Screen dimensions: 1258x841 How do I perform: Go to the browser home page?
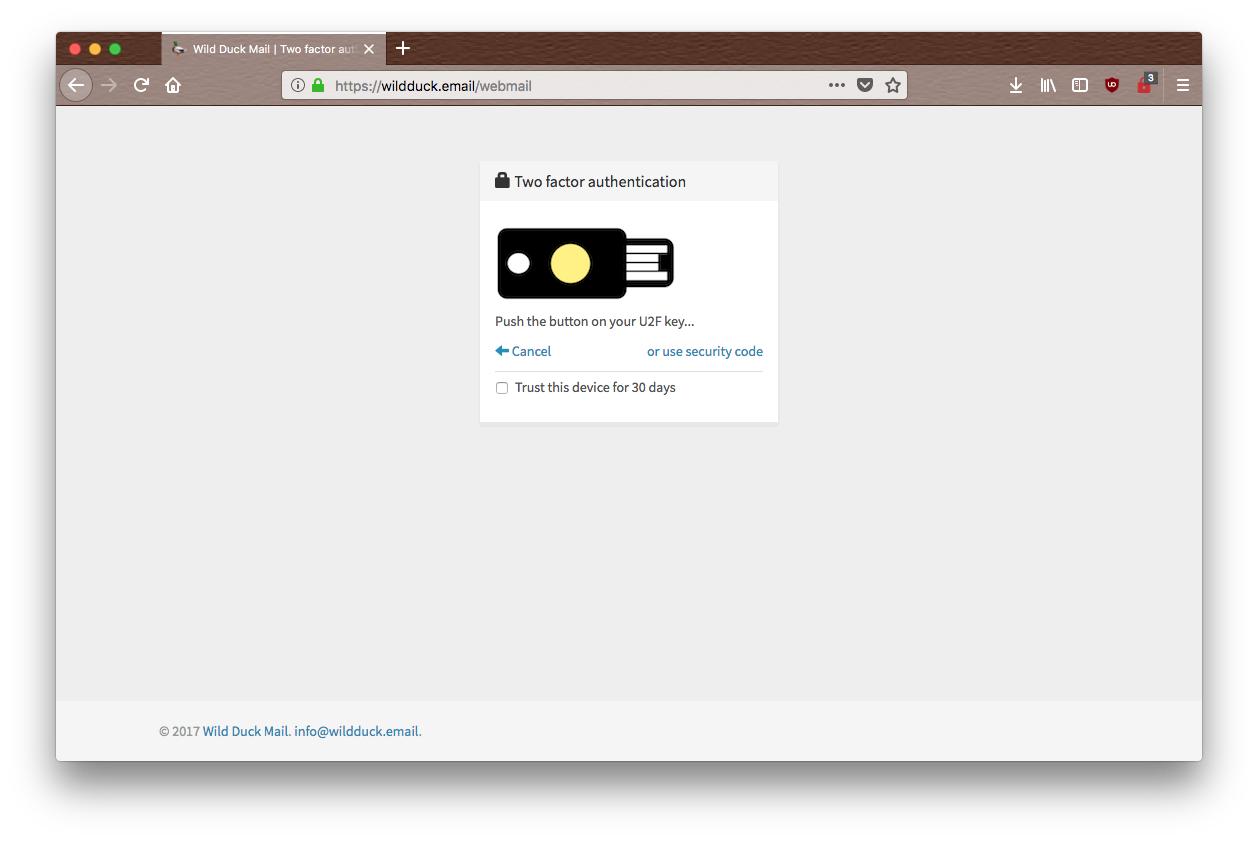pyautogui.click(x=173, y=85)
